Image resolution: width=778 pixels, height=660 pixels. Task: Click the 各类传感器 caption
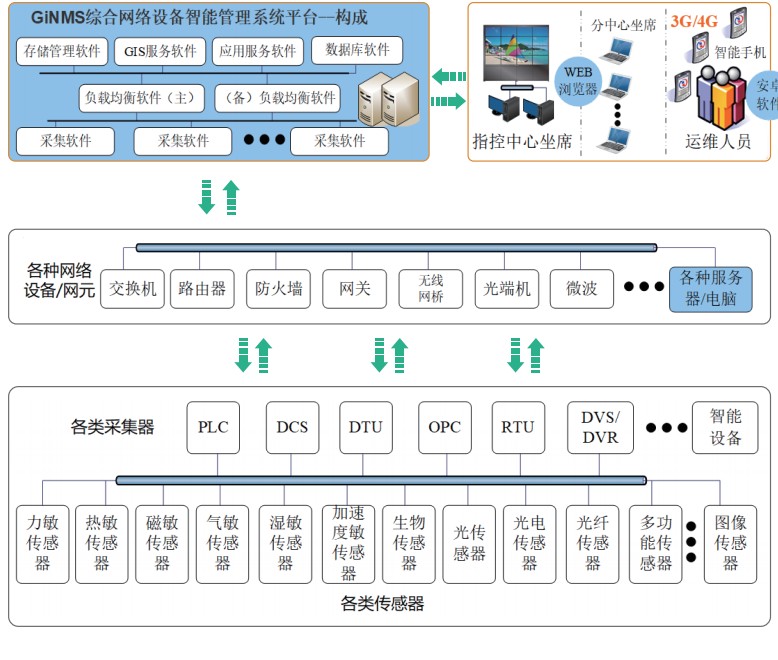[382, 603]
